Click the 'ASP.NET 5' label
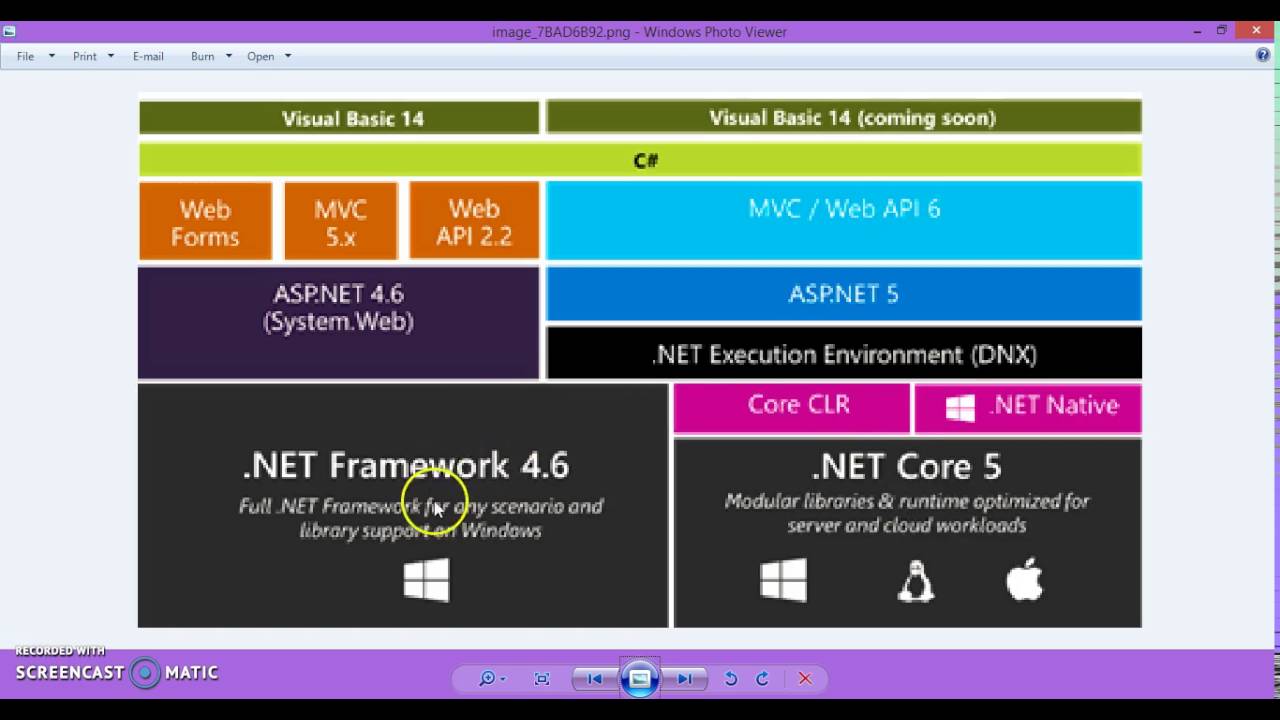Image resolution: width=1280 pixels, height=720 pixels. point(844,294)
